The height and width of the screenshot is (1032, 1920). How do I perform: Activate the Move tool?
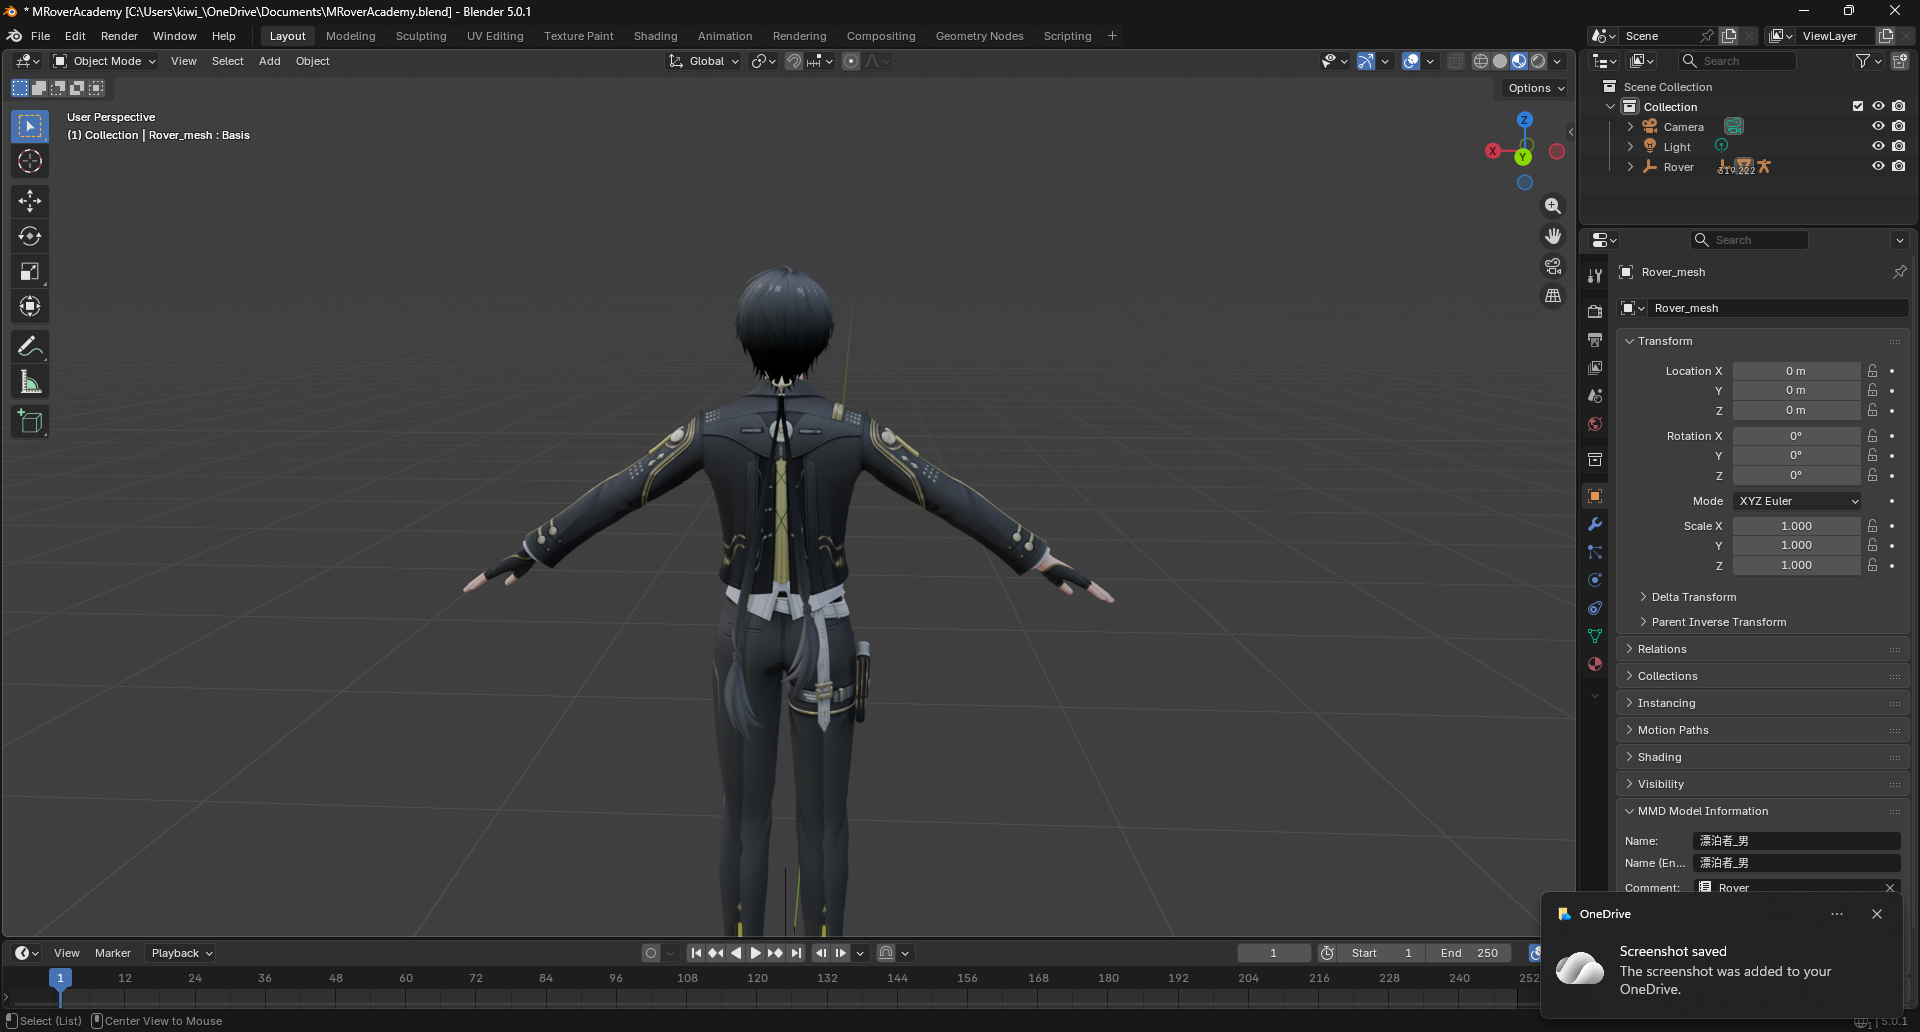tap(30, 201)
